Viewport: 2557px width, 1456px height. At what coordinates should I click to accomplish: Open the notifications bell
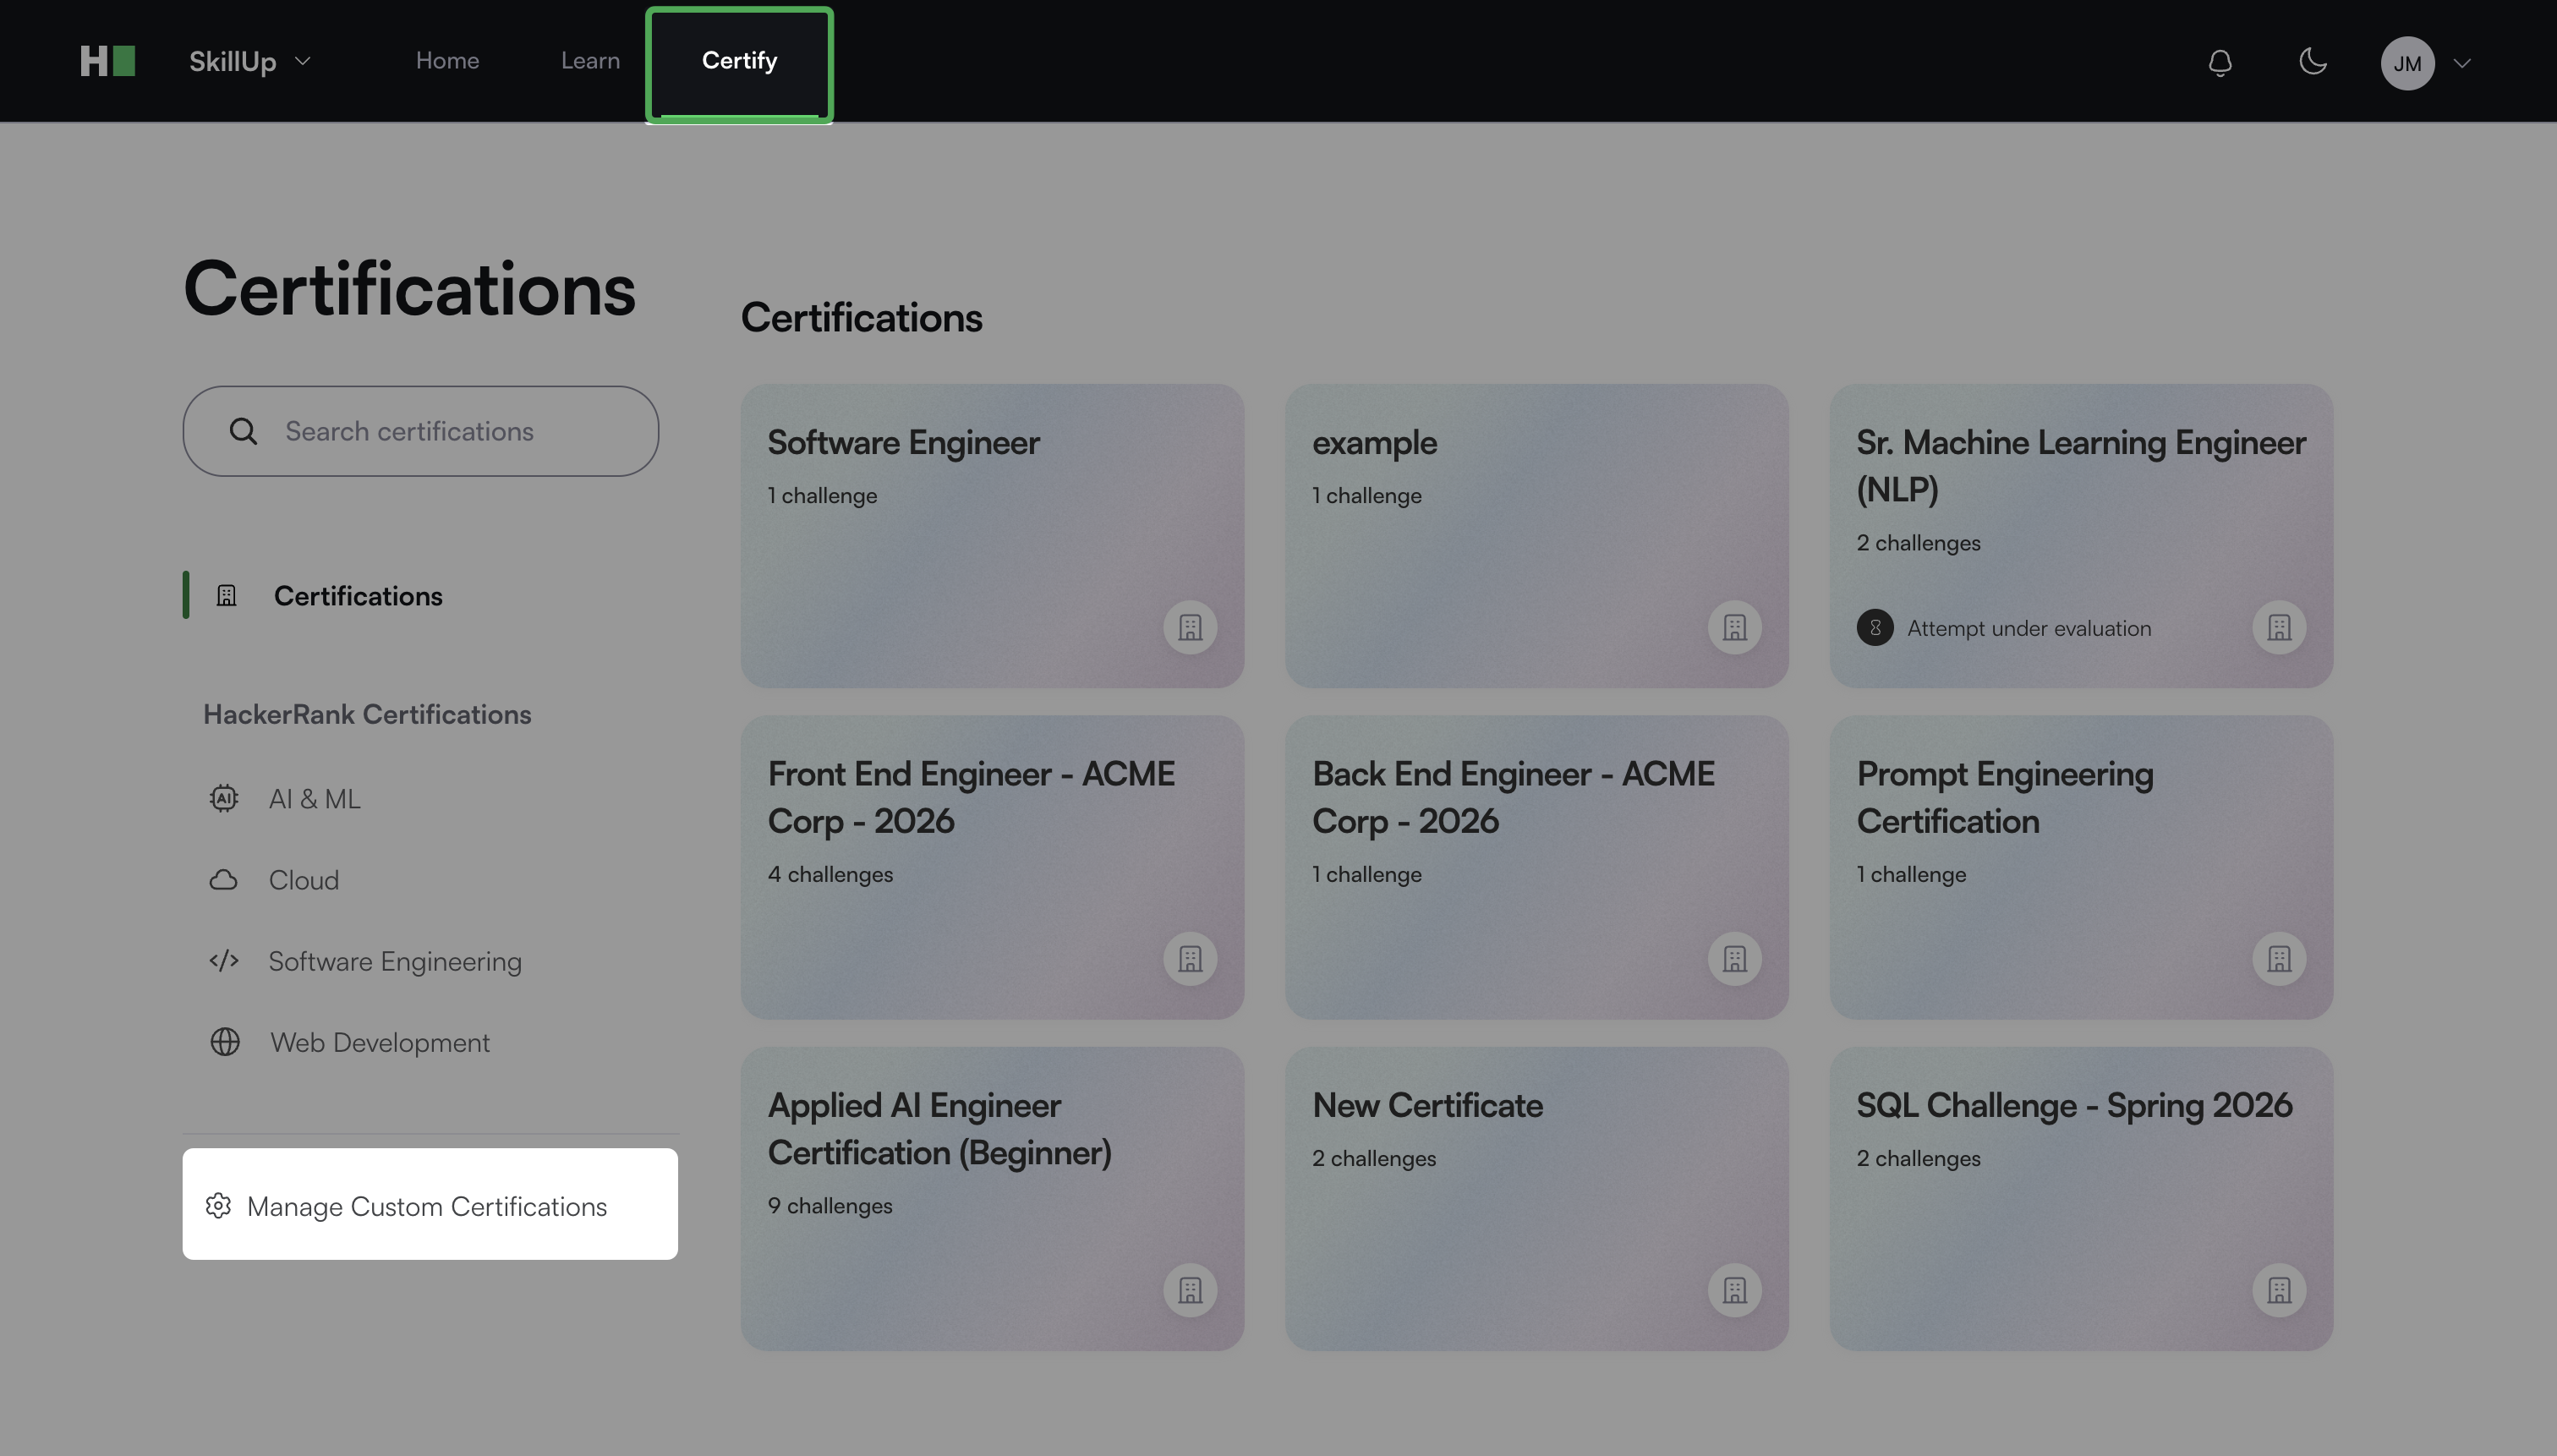pyautogui.click(x=2220, y=63)
